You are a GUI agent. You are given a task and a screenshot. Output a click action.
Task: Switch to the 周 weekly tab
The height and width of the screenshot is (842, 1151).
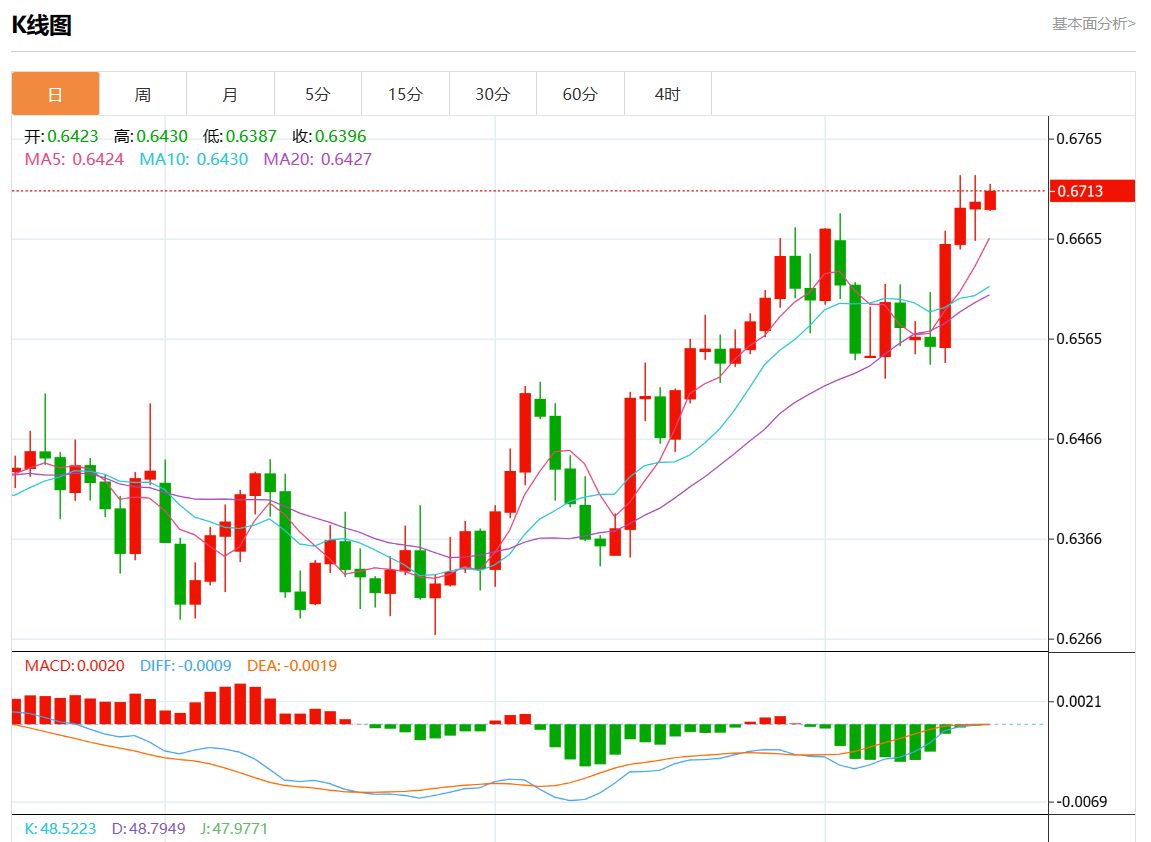pos(142,94)
